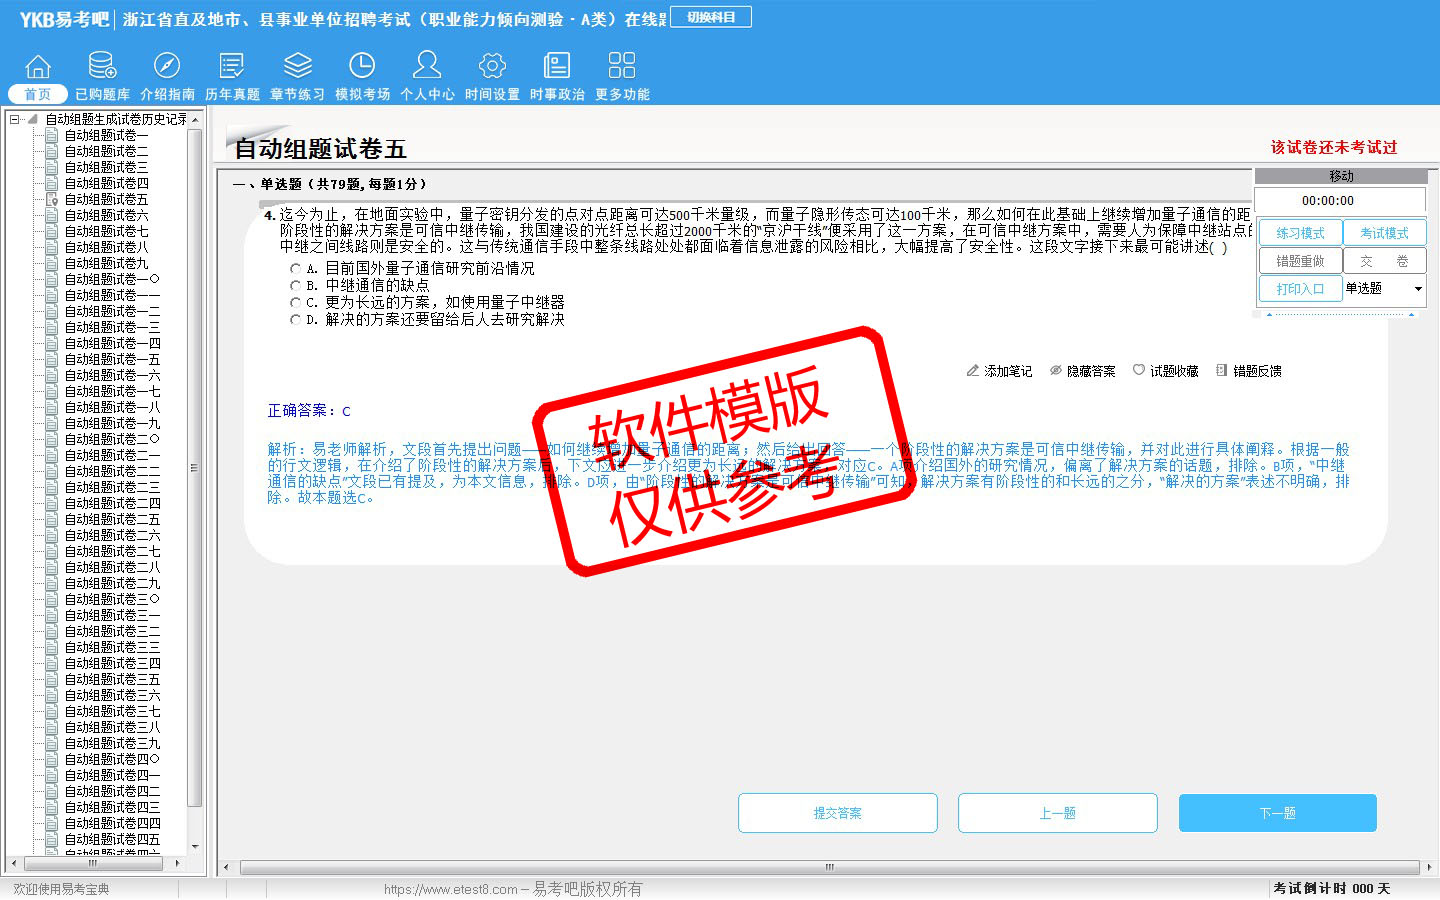Viewport: 1440px width, 900px height.
Task: Open 章节练习 chapter practice icon
Action: 297,67
